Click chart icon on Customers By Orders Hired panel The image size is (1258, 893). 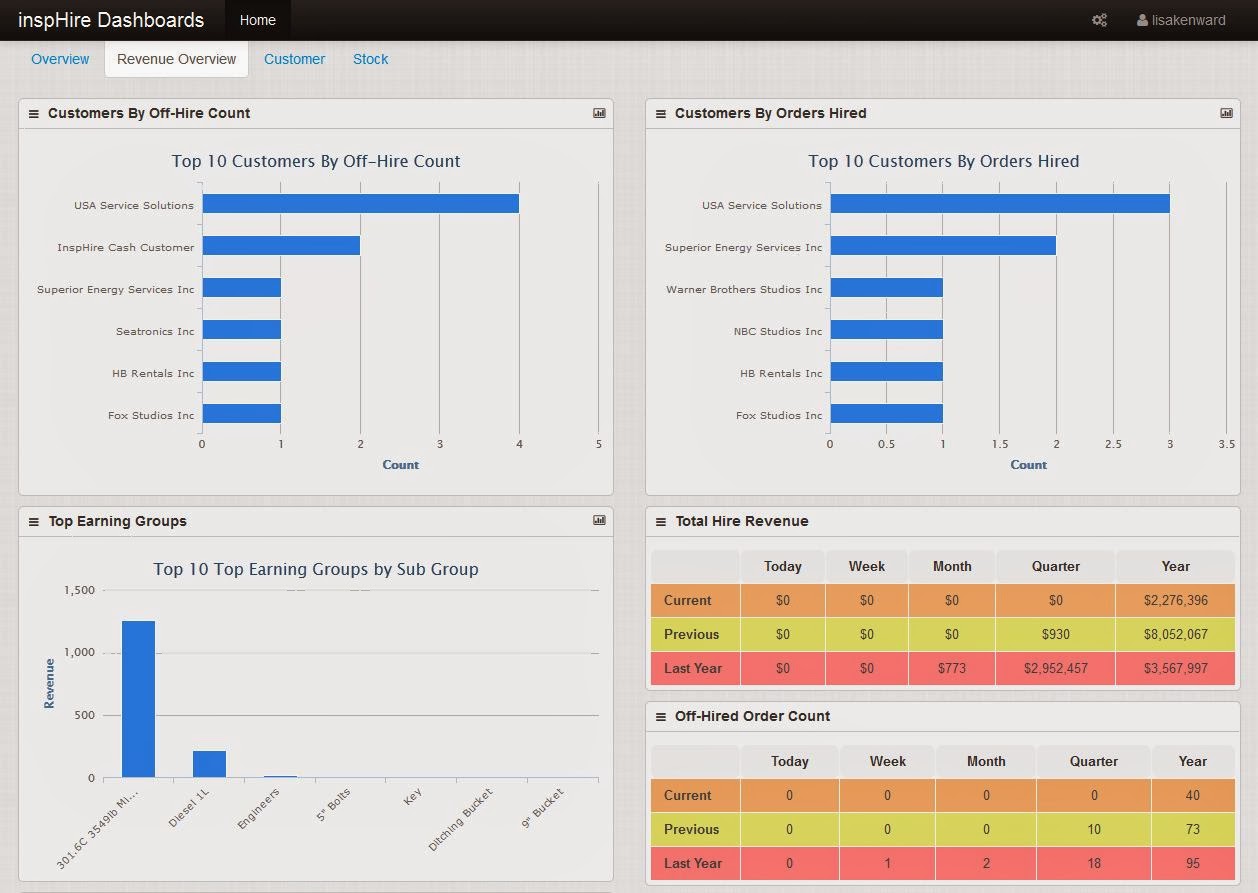pyautogui.click(x=1226, y=113)
